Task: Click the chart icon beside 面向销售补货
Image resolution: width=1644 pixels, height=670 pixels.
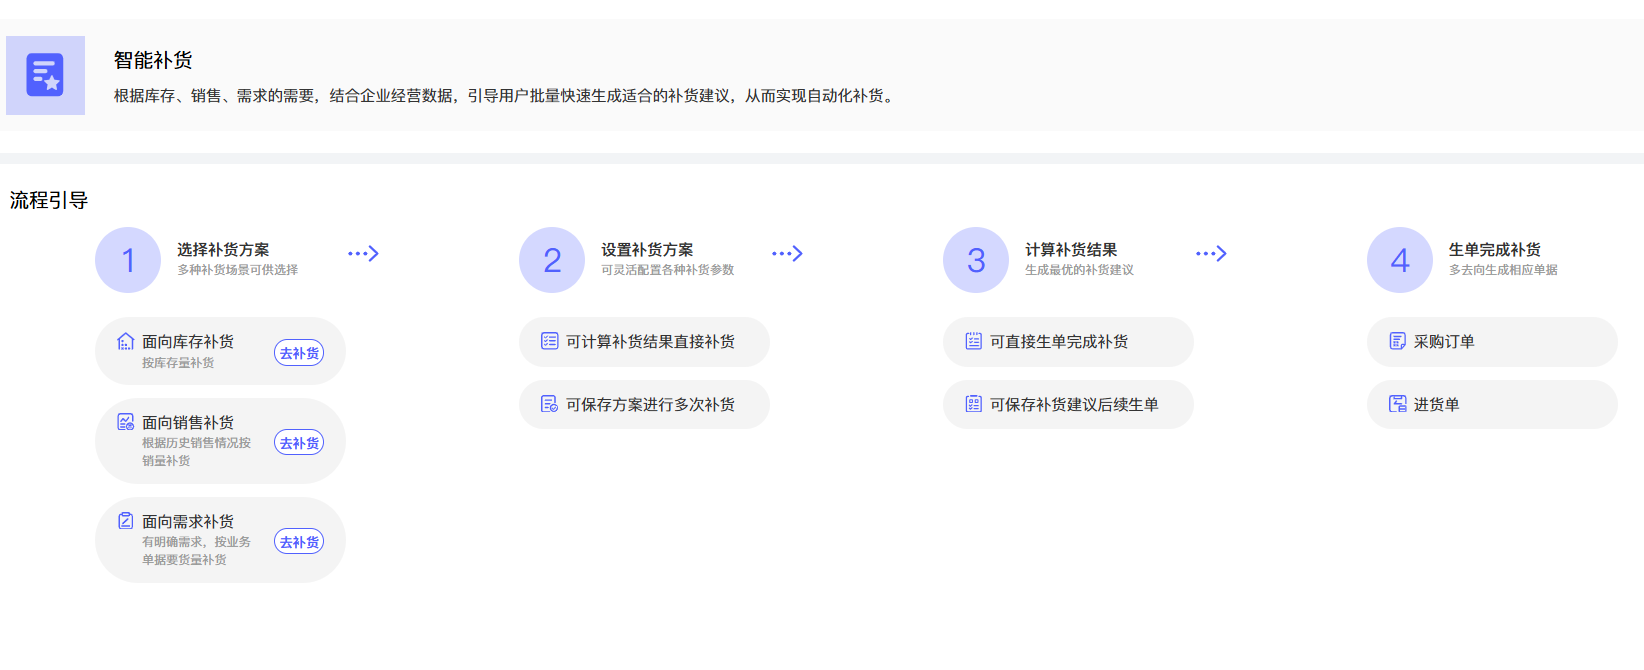Action: [126, 422]
